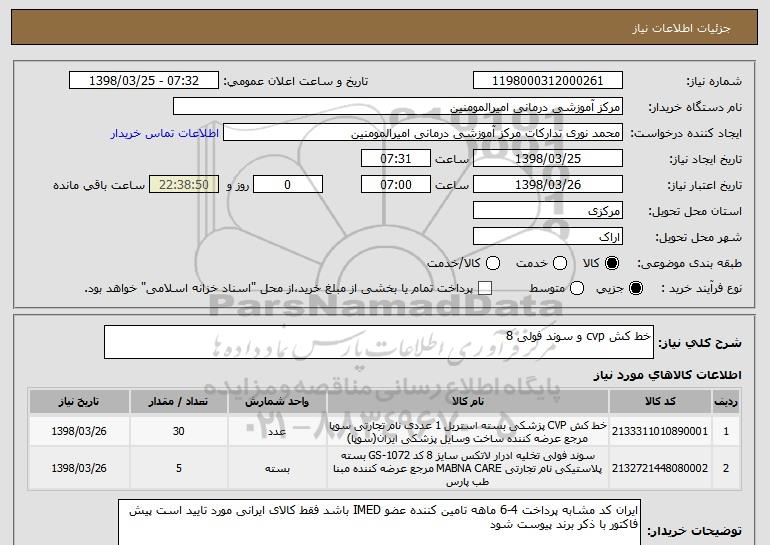The width and height of the screenshot is (770, 545).
Task: Click the quantity 30 cell
Action: point(178,431)
